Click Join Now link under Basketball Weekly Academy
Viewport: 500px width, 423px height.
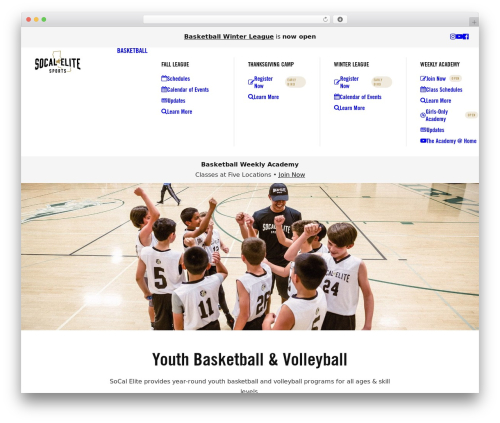pyautogui.click(x=291, y=175)
